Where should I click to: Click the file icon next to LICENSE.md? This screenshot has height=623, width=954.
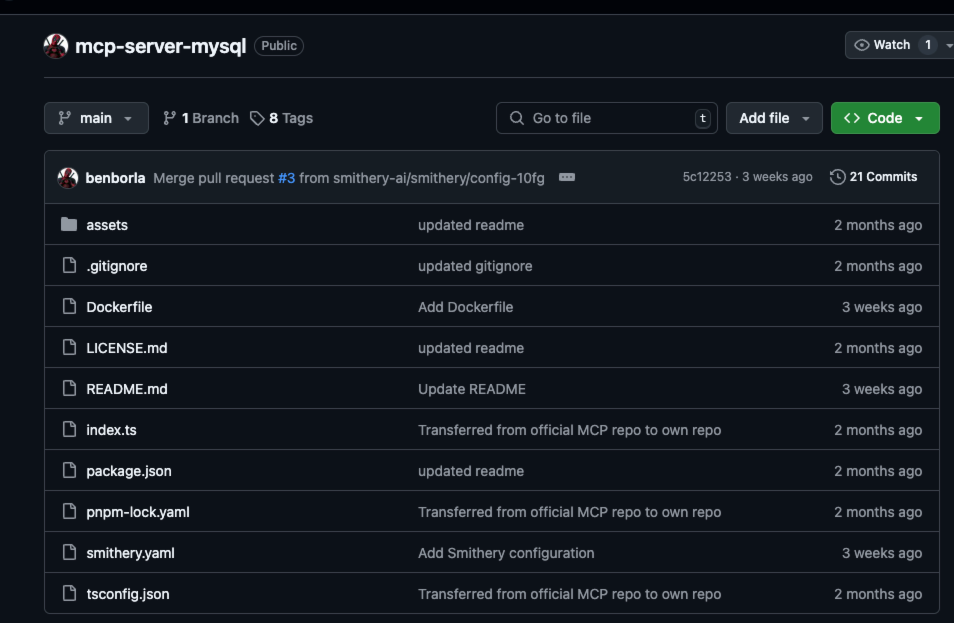(x=69, y=347)
